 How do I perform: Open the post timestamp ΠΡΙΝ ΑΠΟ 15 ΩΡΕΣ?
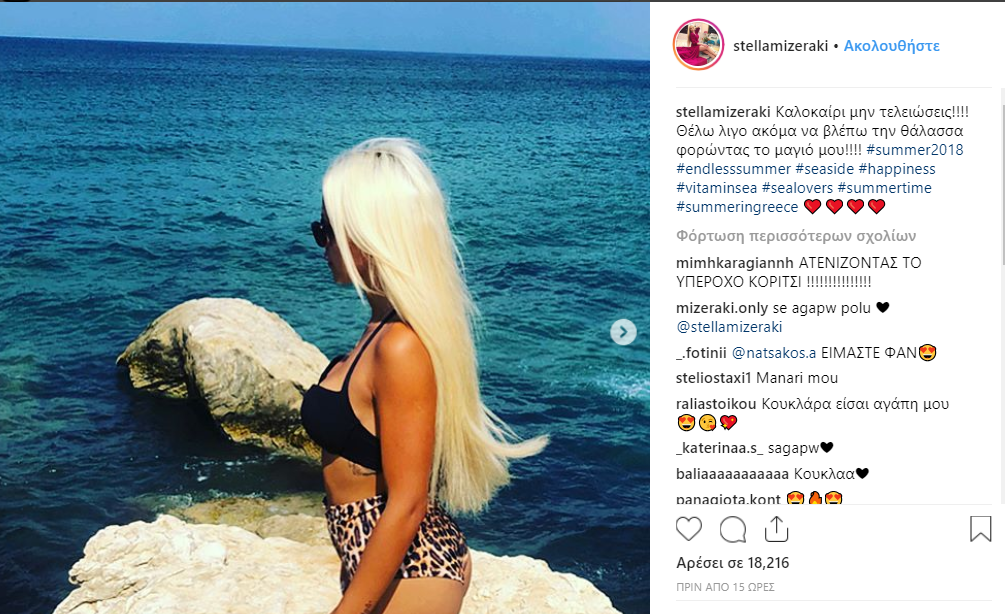coord(726,587)
